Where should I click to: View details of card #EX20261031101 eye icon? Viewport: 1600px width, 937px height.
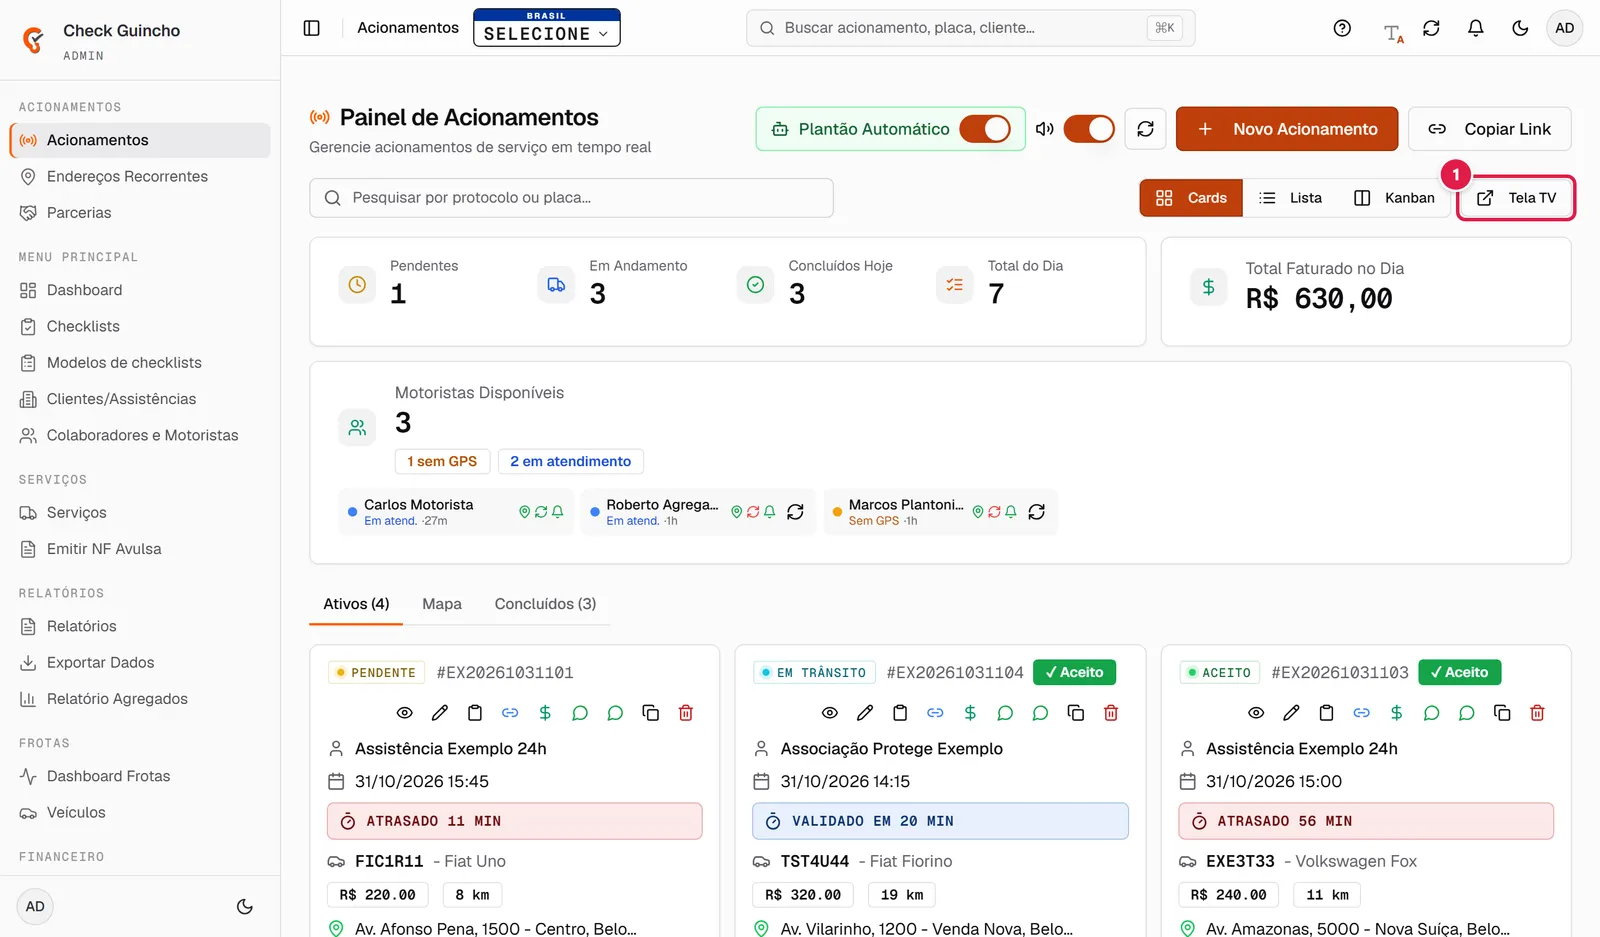(x=404, y=713)
